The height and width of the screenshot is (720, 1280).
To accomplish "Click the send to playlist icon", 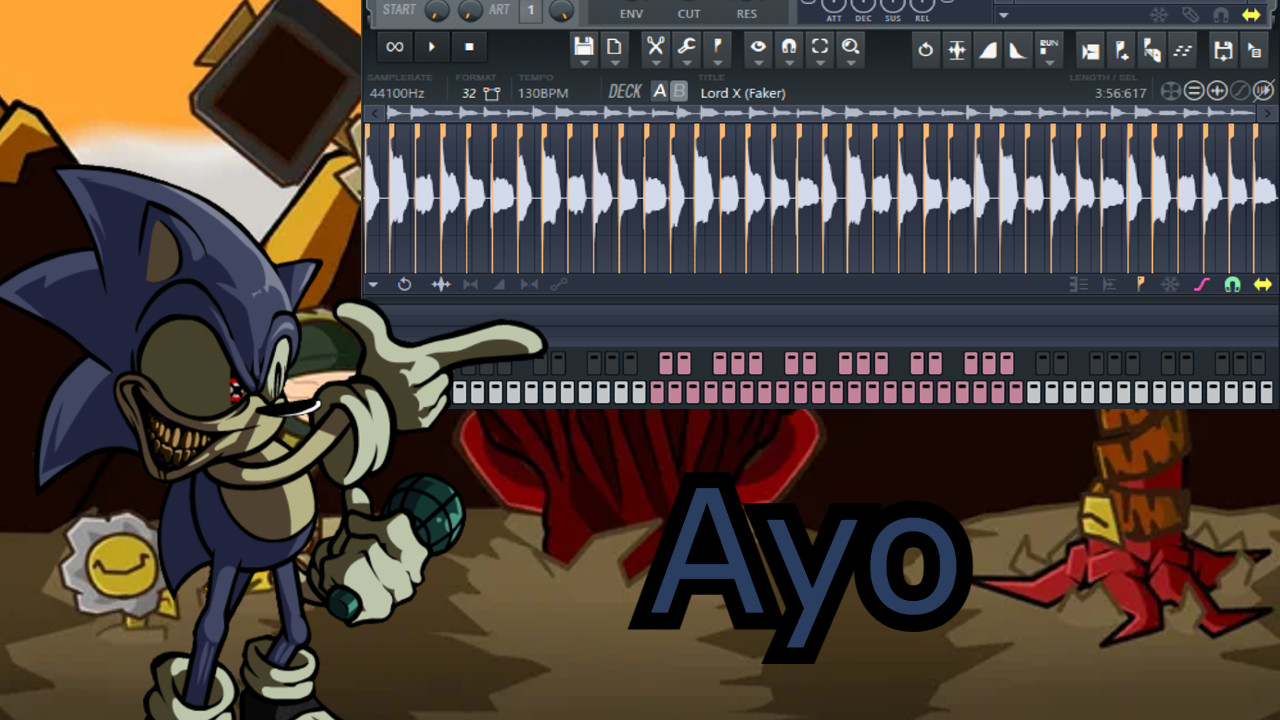I will click(x=1091, y=50).
